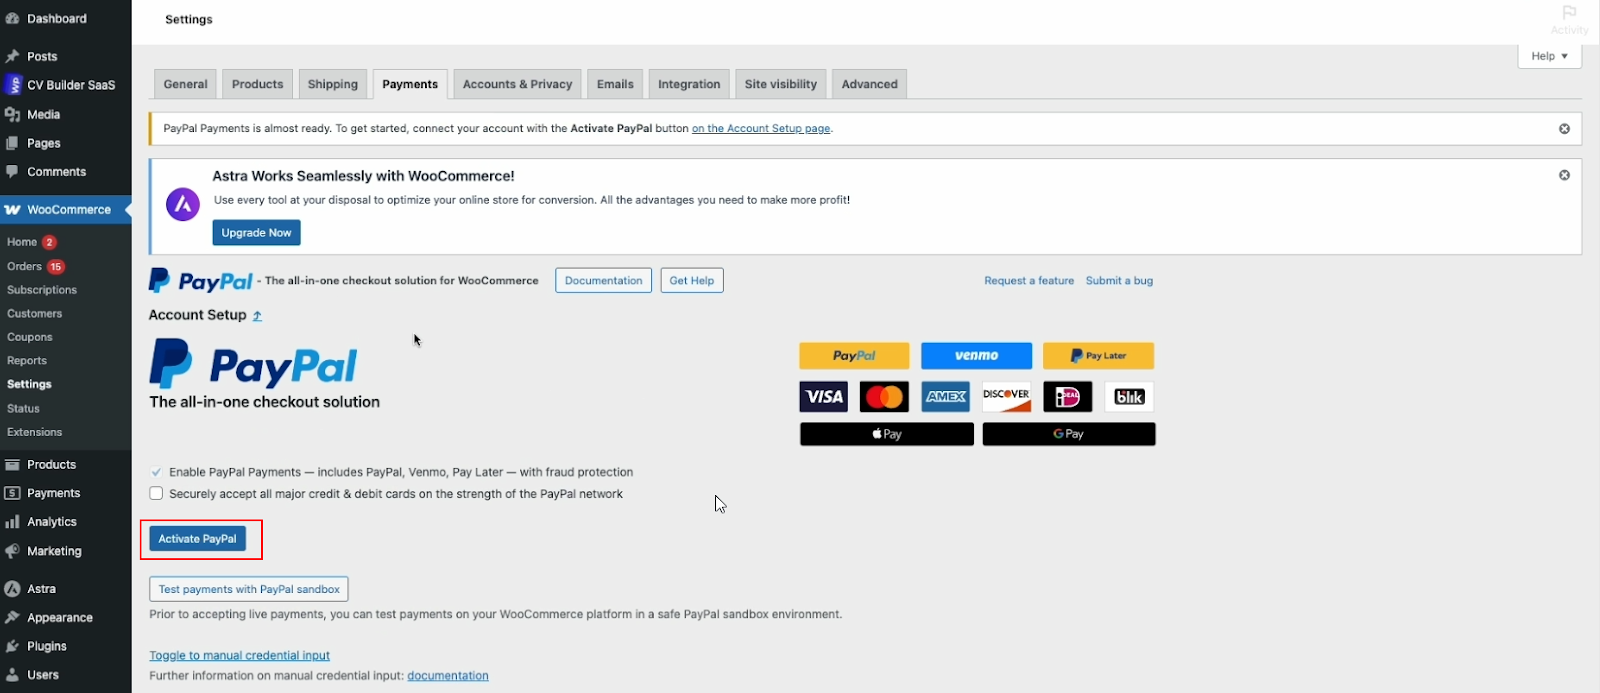Switch to the Integration tab

pyautogui.click(x=689, y=84)
